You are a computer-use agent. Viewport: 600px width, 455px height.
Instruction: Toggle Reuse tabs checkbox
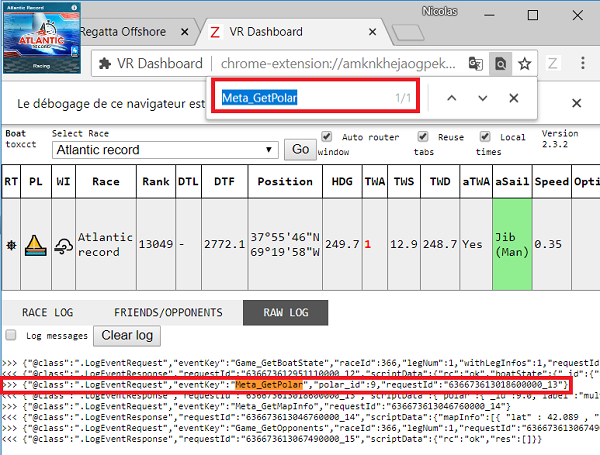422,137
